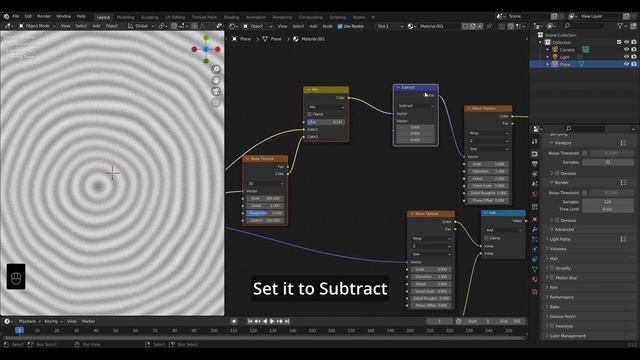This screenshot has height=360, width=640.
Task: Click the current frame marker on timeline
Action: tap(19, 330)
